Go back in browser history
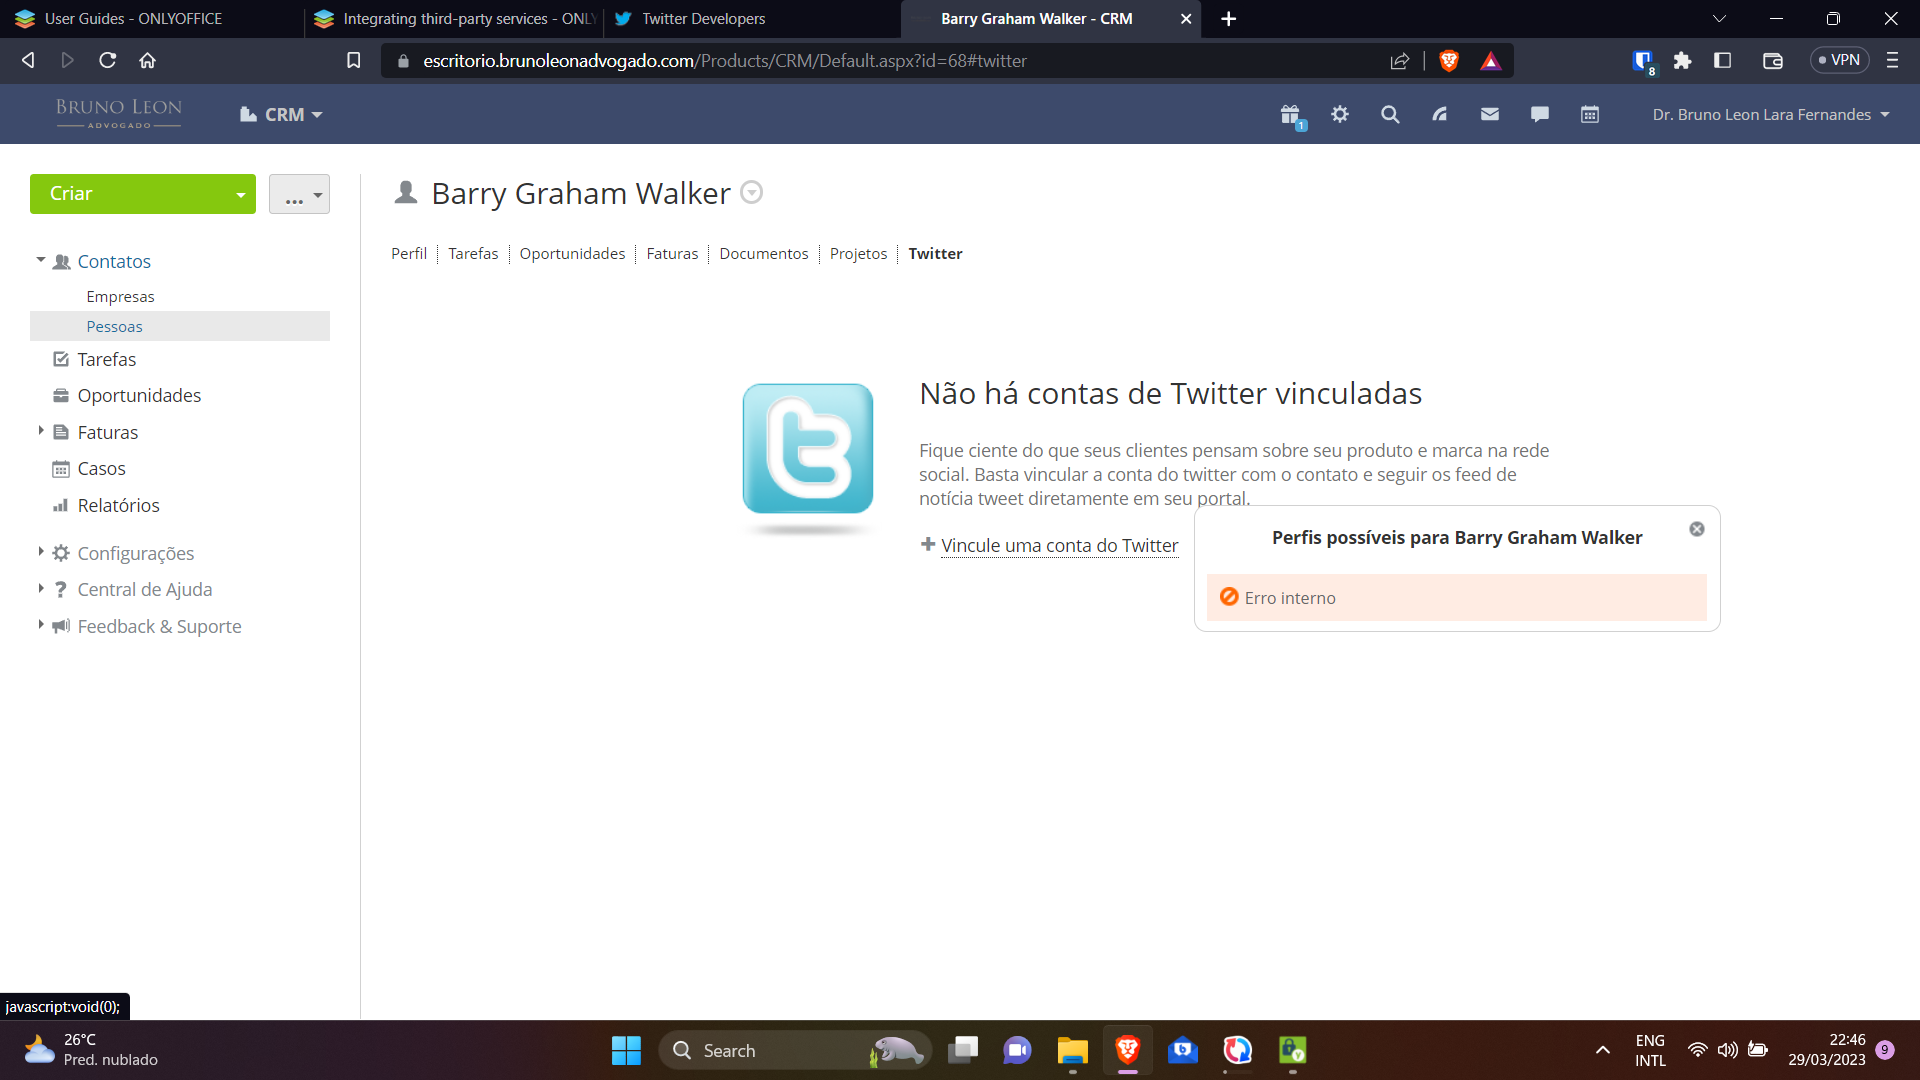Screen dimensions: 1920x1080 coord(28,61)
